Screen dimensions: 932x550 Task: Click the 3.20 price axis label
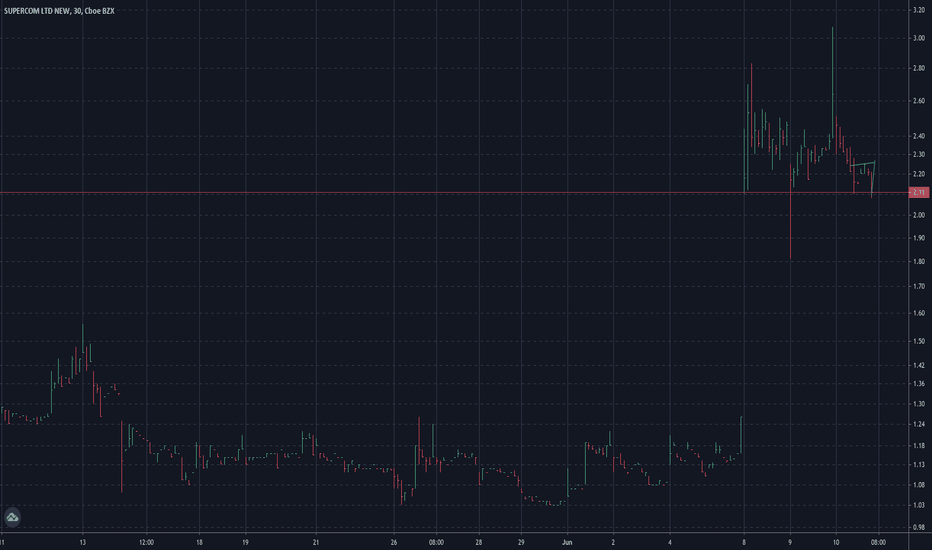[x=918, y=11]
